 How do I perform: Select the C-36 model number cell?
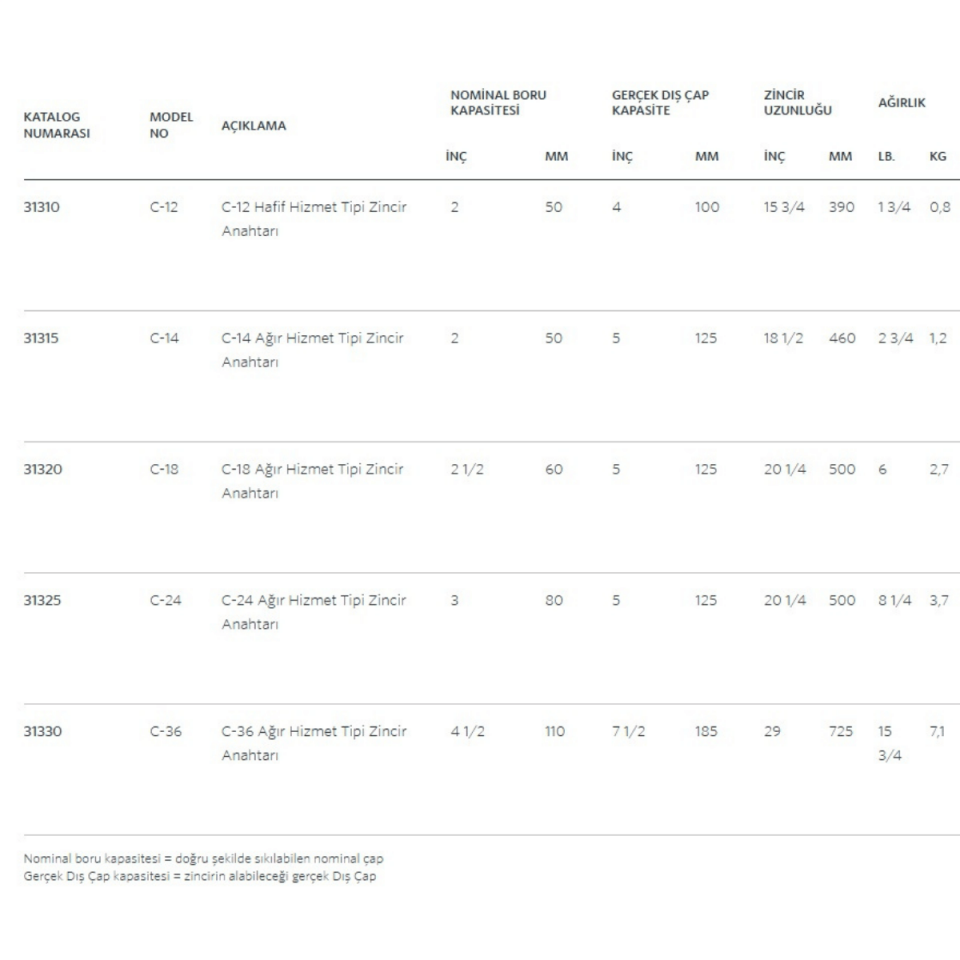pyautogui.click(x=166, y=731)
